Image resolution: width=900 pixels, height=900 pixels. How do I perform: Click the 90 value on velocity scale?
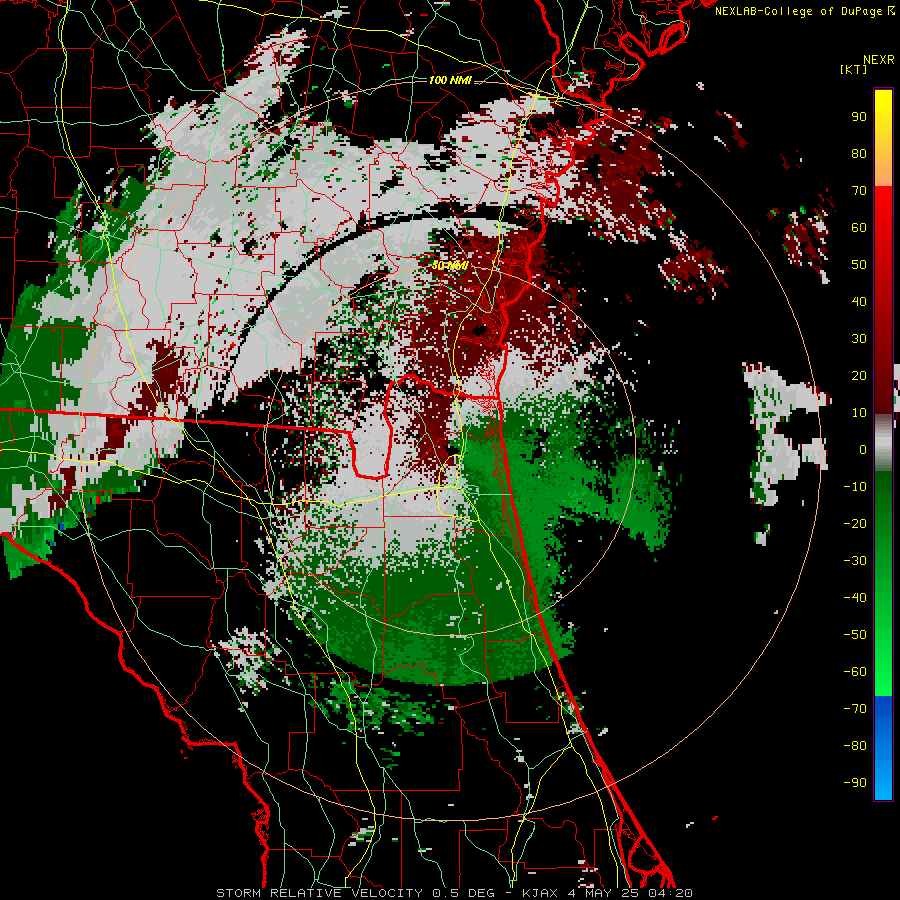[859, 117]
